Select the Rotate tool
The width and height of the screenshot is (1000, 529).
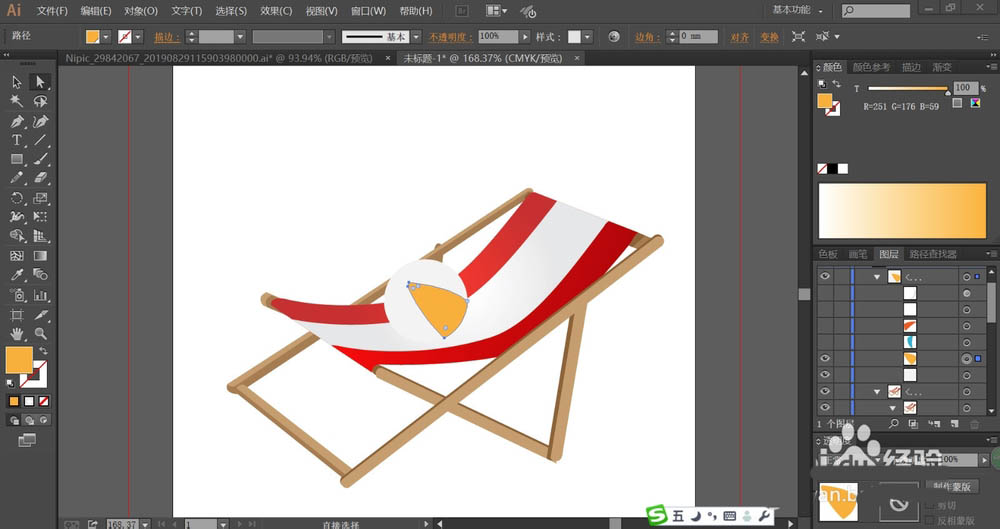coord(17,198)
